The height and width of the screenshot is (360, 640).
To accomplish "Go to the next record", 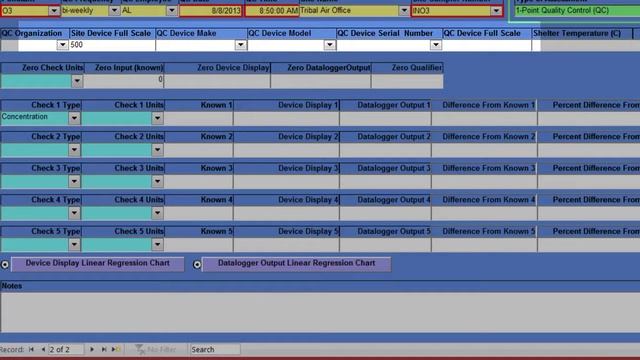I will [92, 349].
